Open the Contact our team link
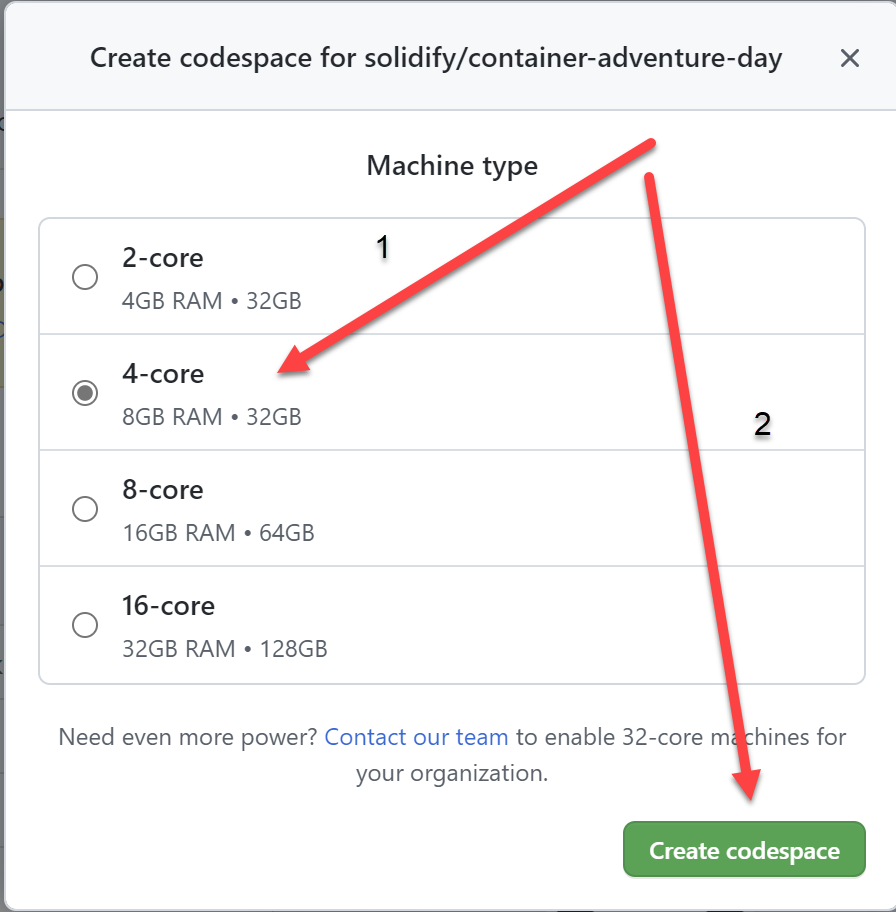Image resolution: width=896 pixels, height=912 pixels. click(416, 737)
